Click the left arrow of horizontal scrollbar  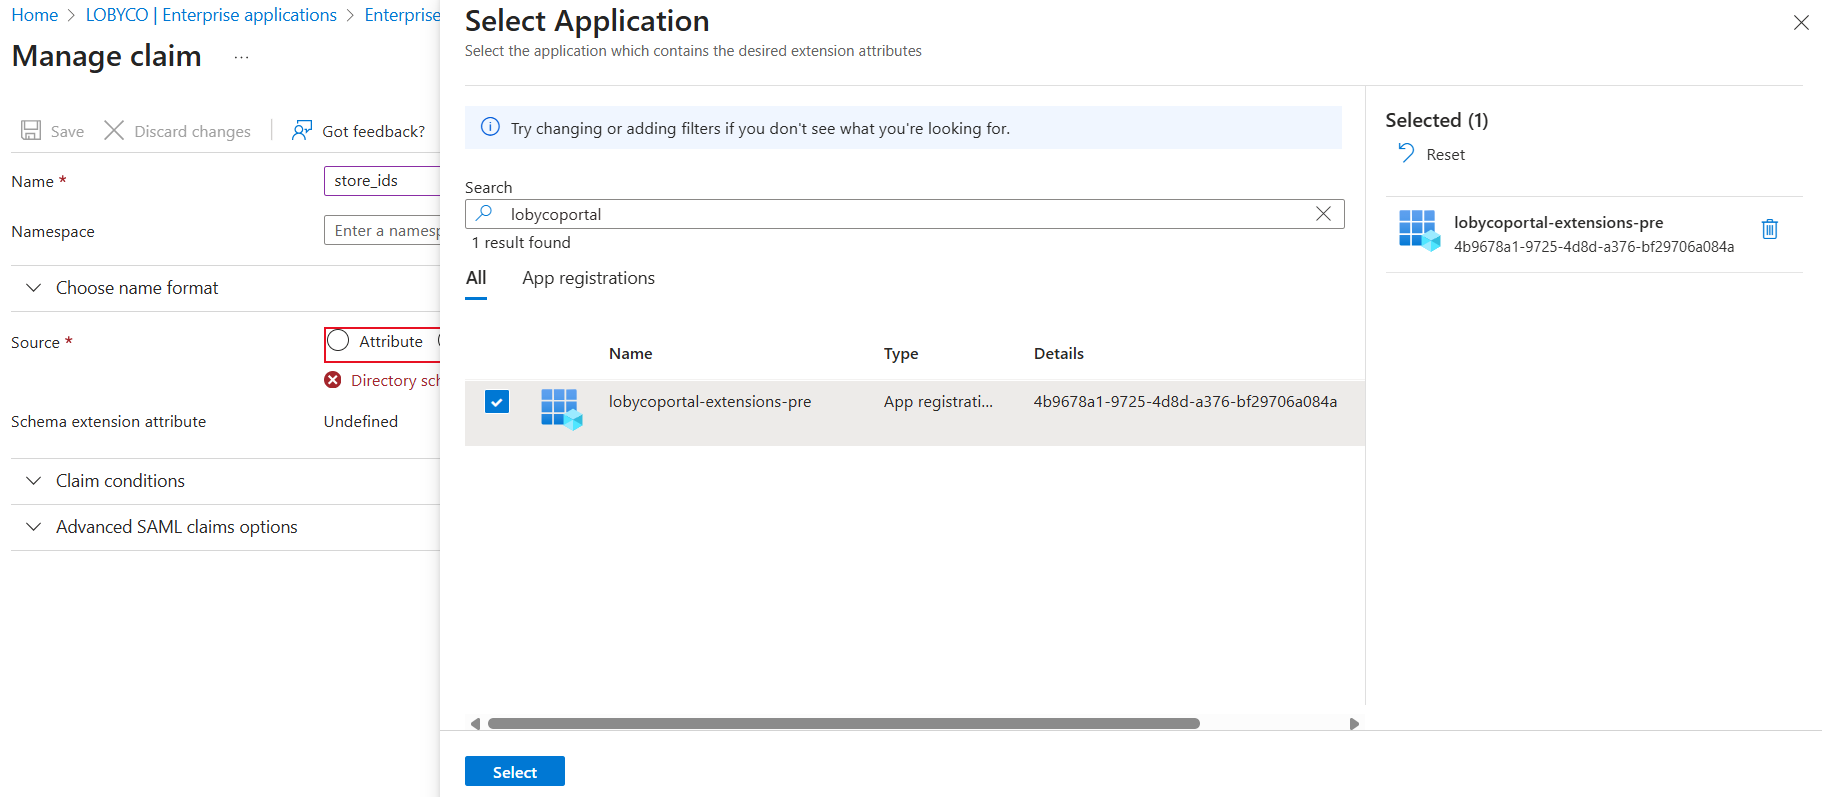point(475,724)
